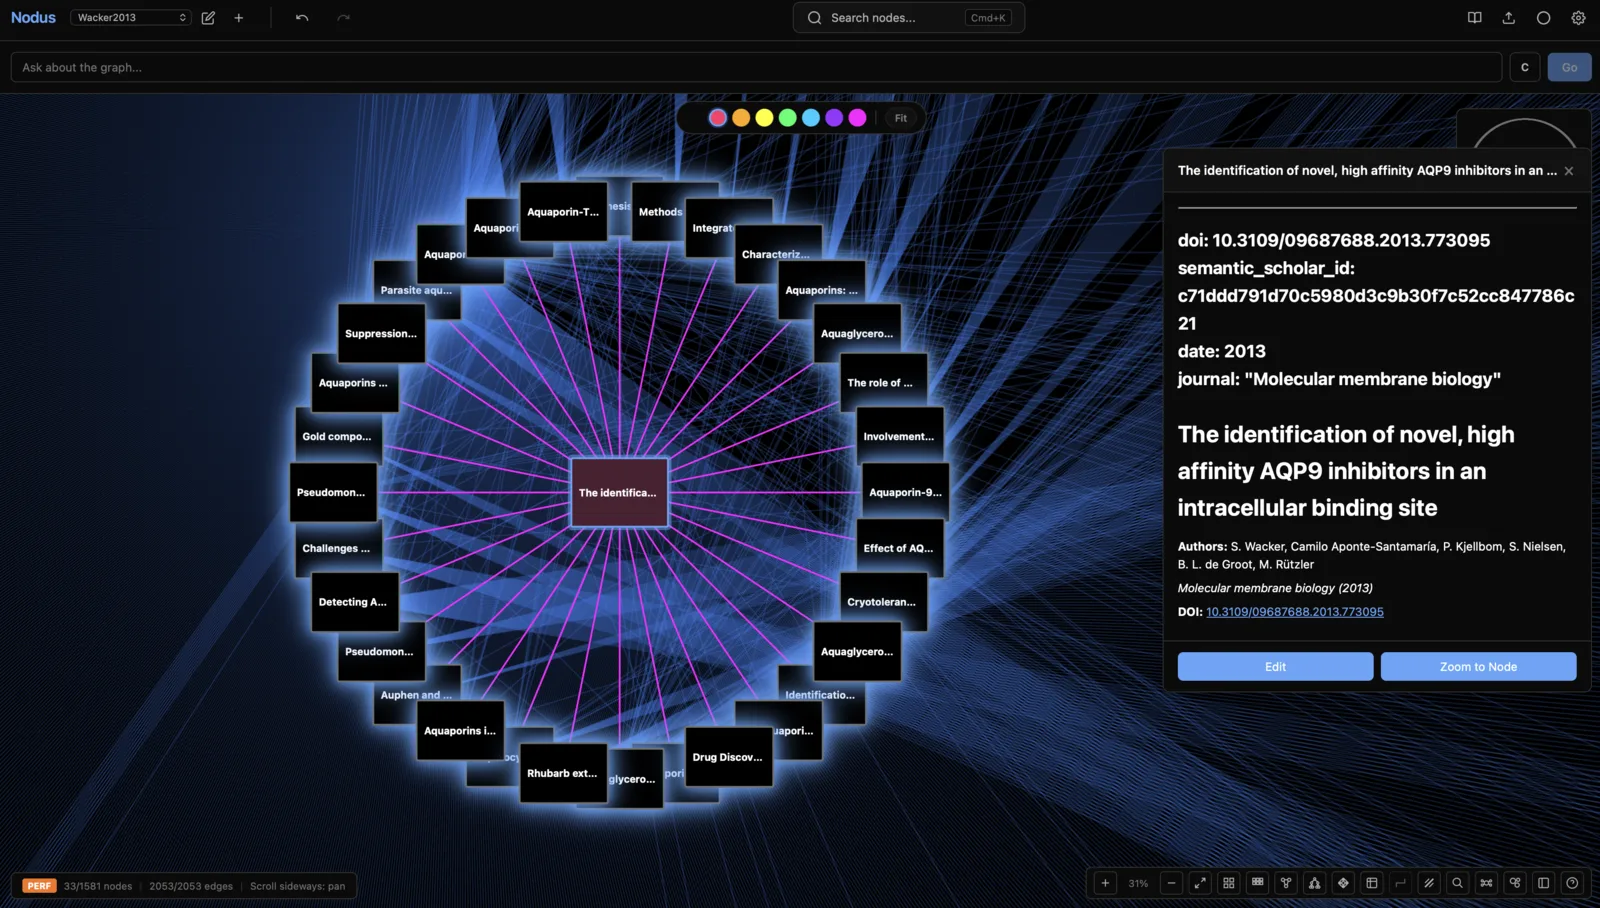Toggle the diagonal lines edge style icon
The width and height of the screenshot is (1600, 908).
1429,883
